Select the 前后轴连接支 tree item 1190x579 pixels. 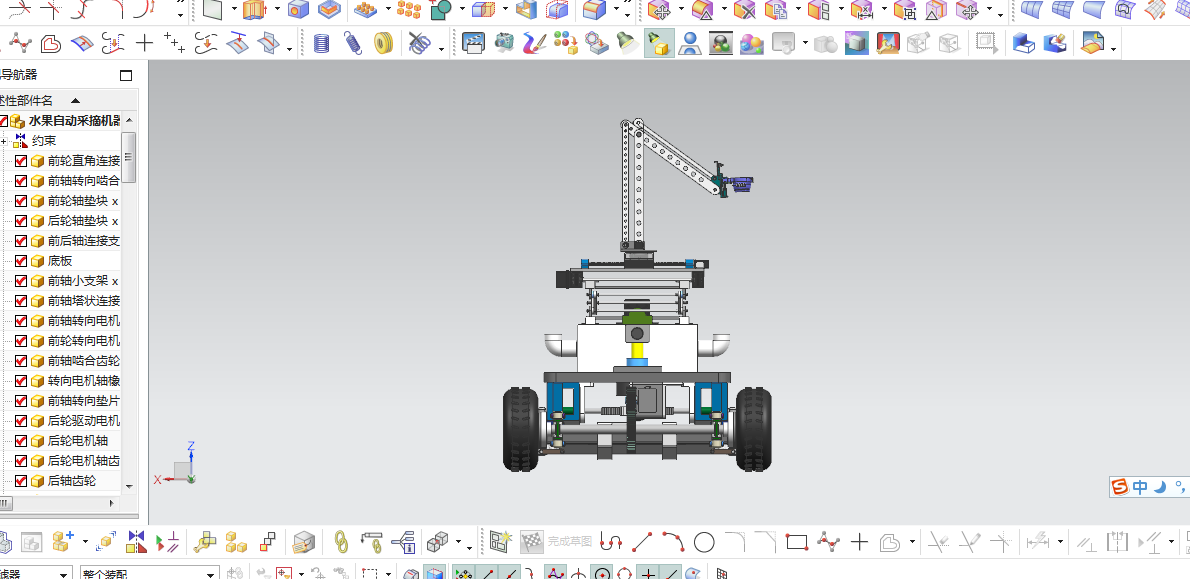[83, 241]
